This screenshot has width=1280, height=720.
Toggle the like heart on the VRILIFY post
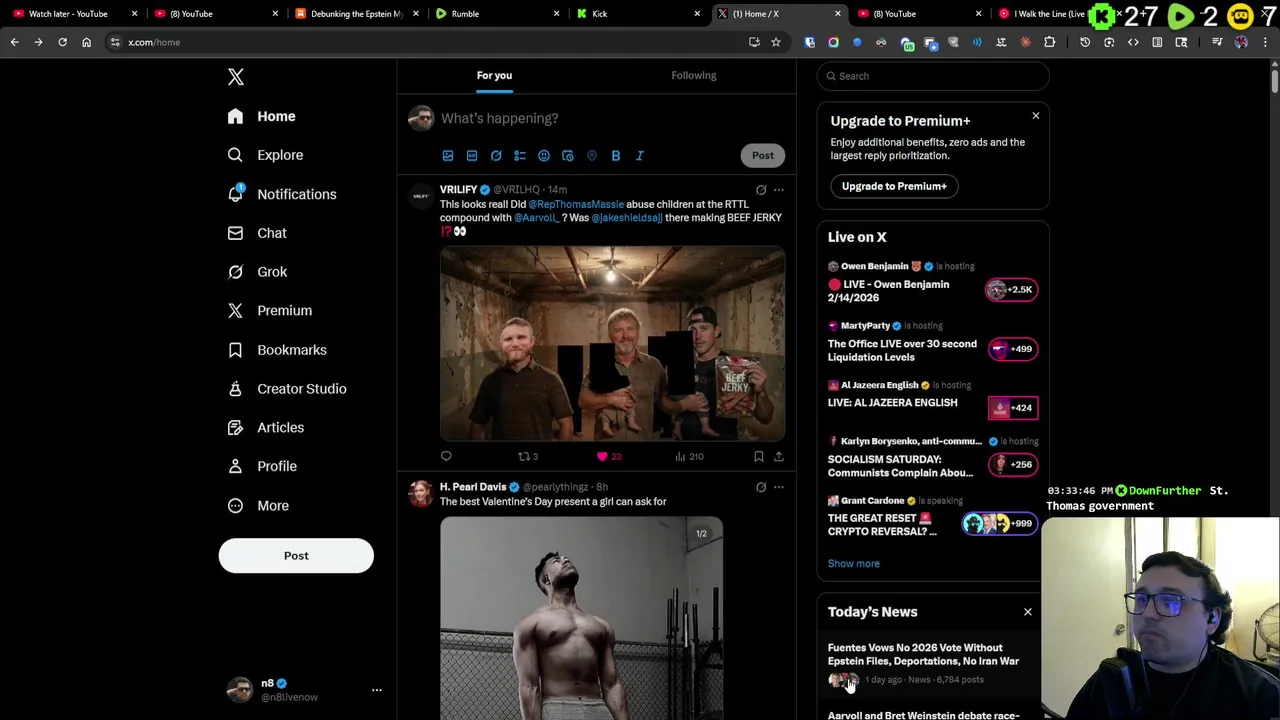point(608,457)
